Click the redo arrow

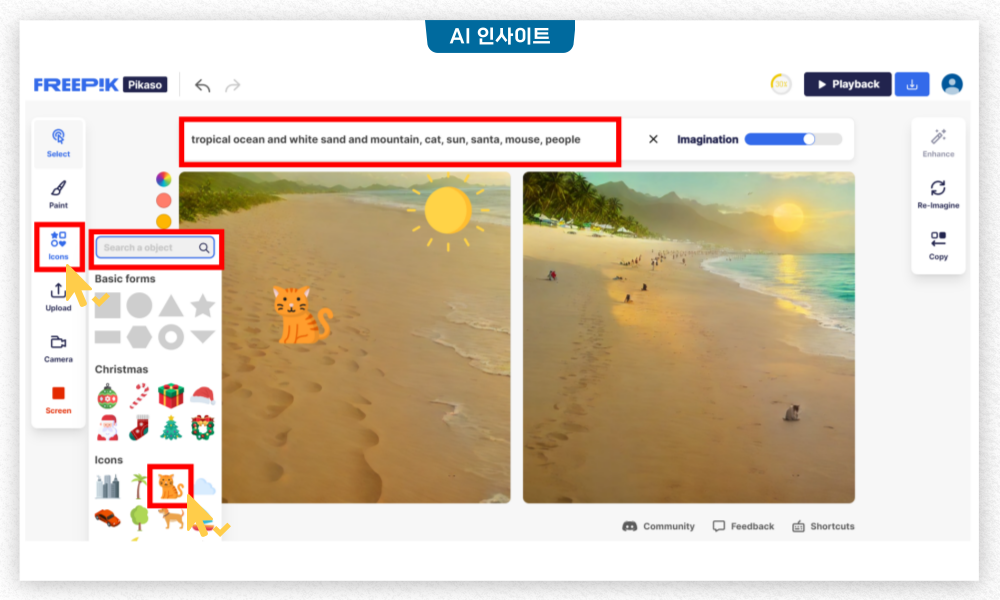(x=233, y=85)
